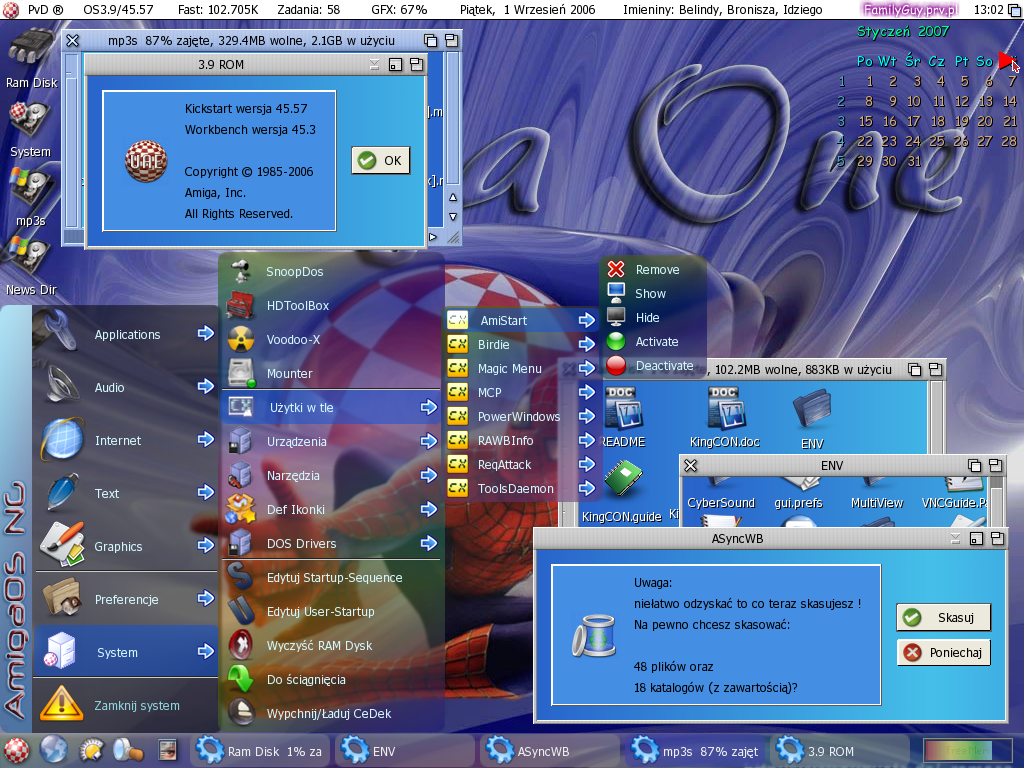Select the PowerWindows commodity entry

pyautogui.click(x=521, y=417)
